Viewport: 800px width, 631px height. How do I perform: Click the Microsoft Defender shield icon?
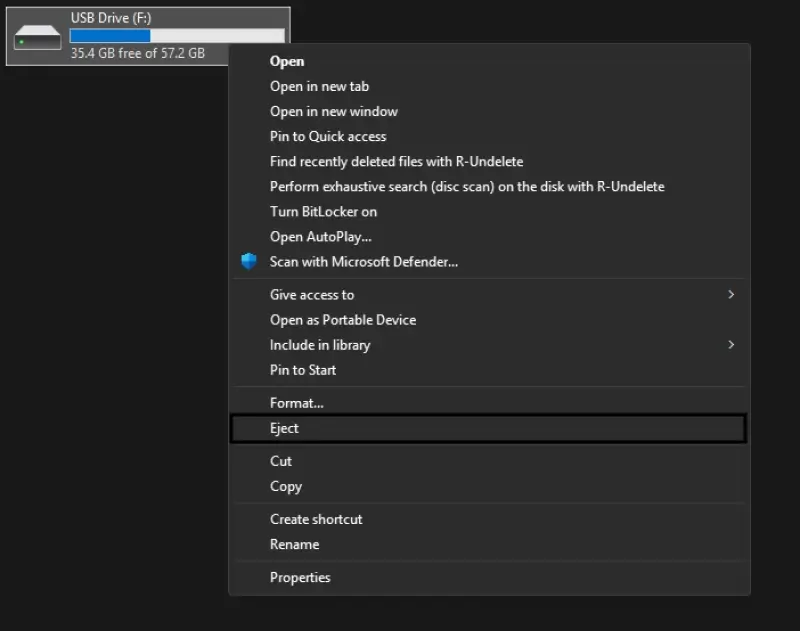point(248,261)
